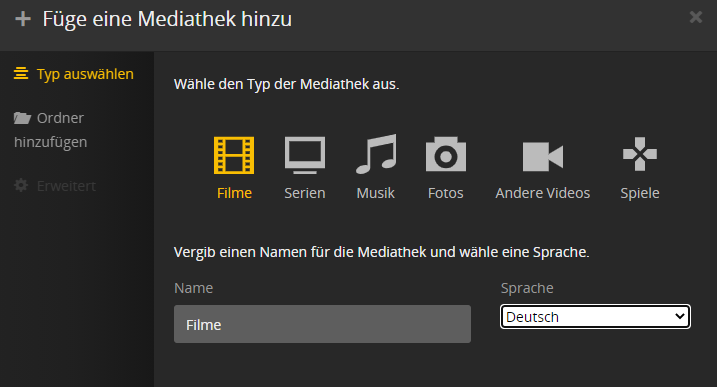The height and width of the screenshot is (387, 717).
Task: Close the Füge eine Mediathek hinzu dialog
Action: click(x=696, y=17)
